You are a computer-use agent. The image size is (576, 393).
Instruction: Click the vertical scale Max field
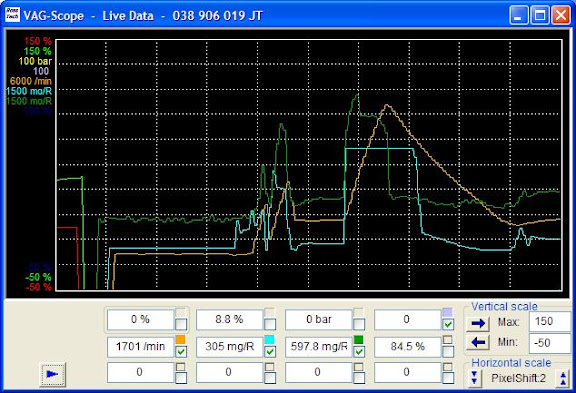click(x=550, y=322)
